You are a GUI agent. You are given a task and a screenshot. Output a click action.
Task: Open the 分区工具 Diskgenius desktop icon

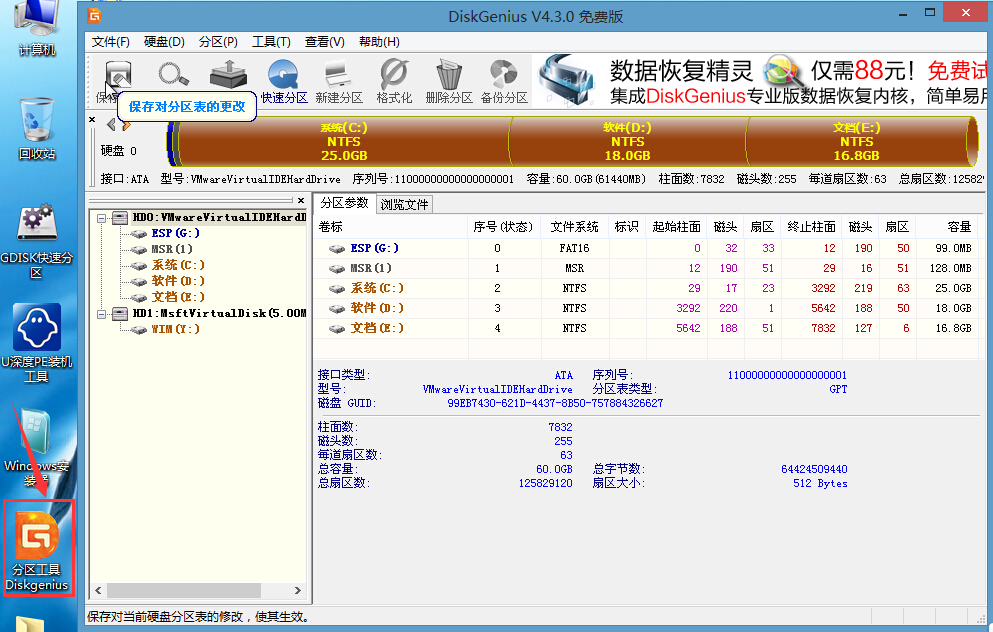coord(37,550)
